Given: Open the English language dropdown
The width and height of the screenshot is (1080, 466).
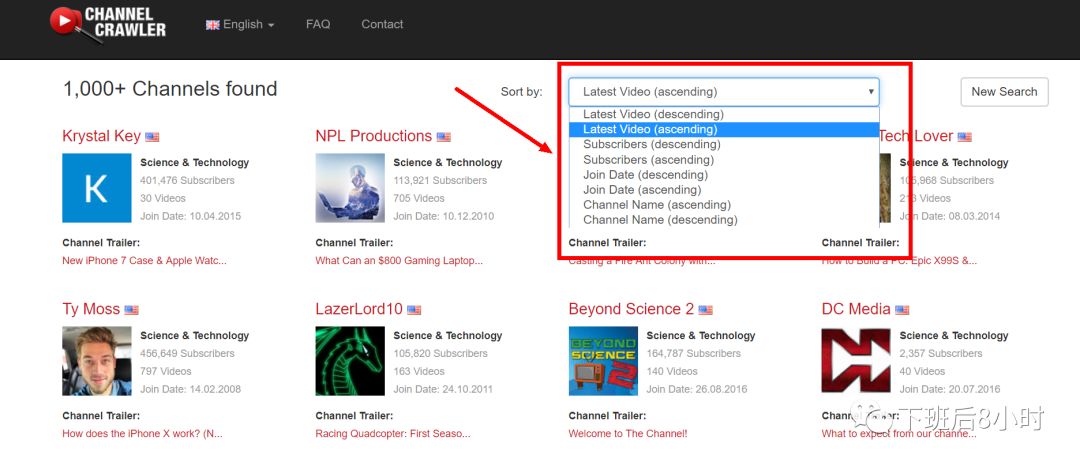Looking at the screenshot, I should 240,24.
